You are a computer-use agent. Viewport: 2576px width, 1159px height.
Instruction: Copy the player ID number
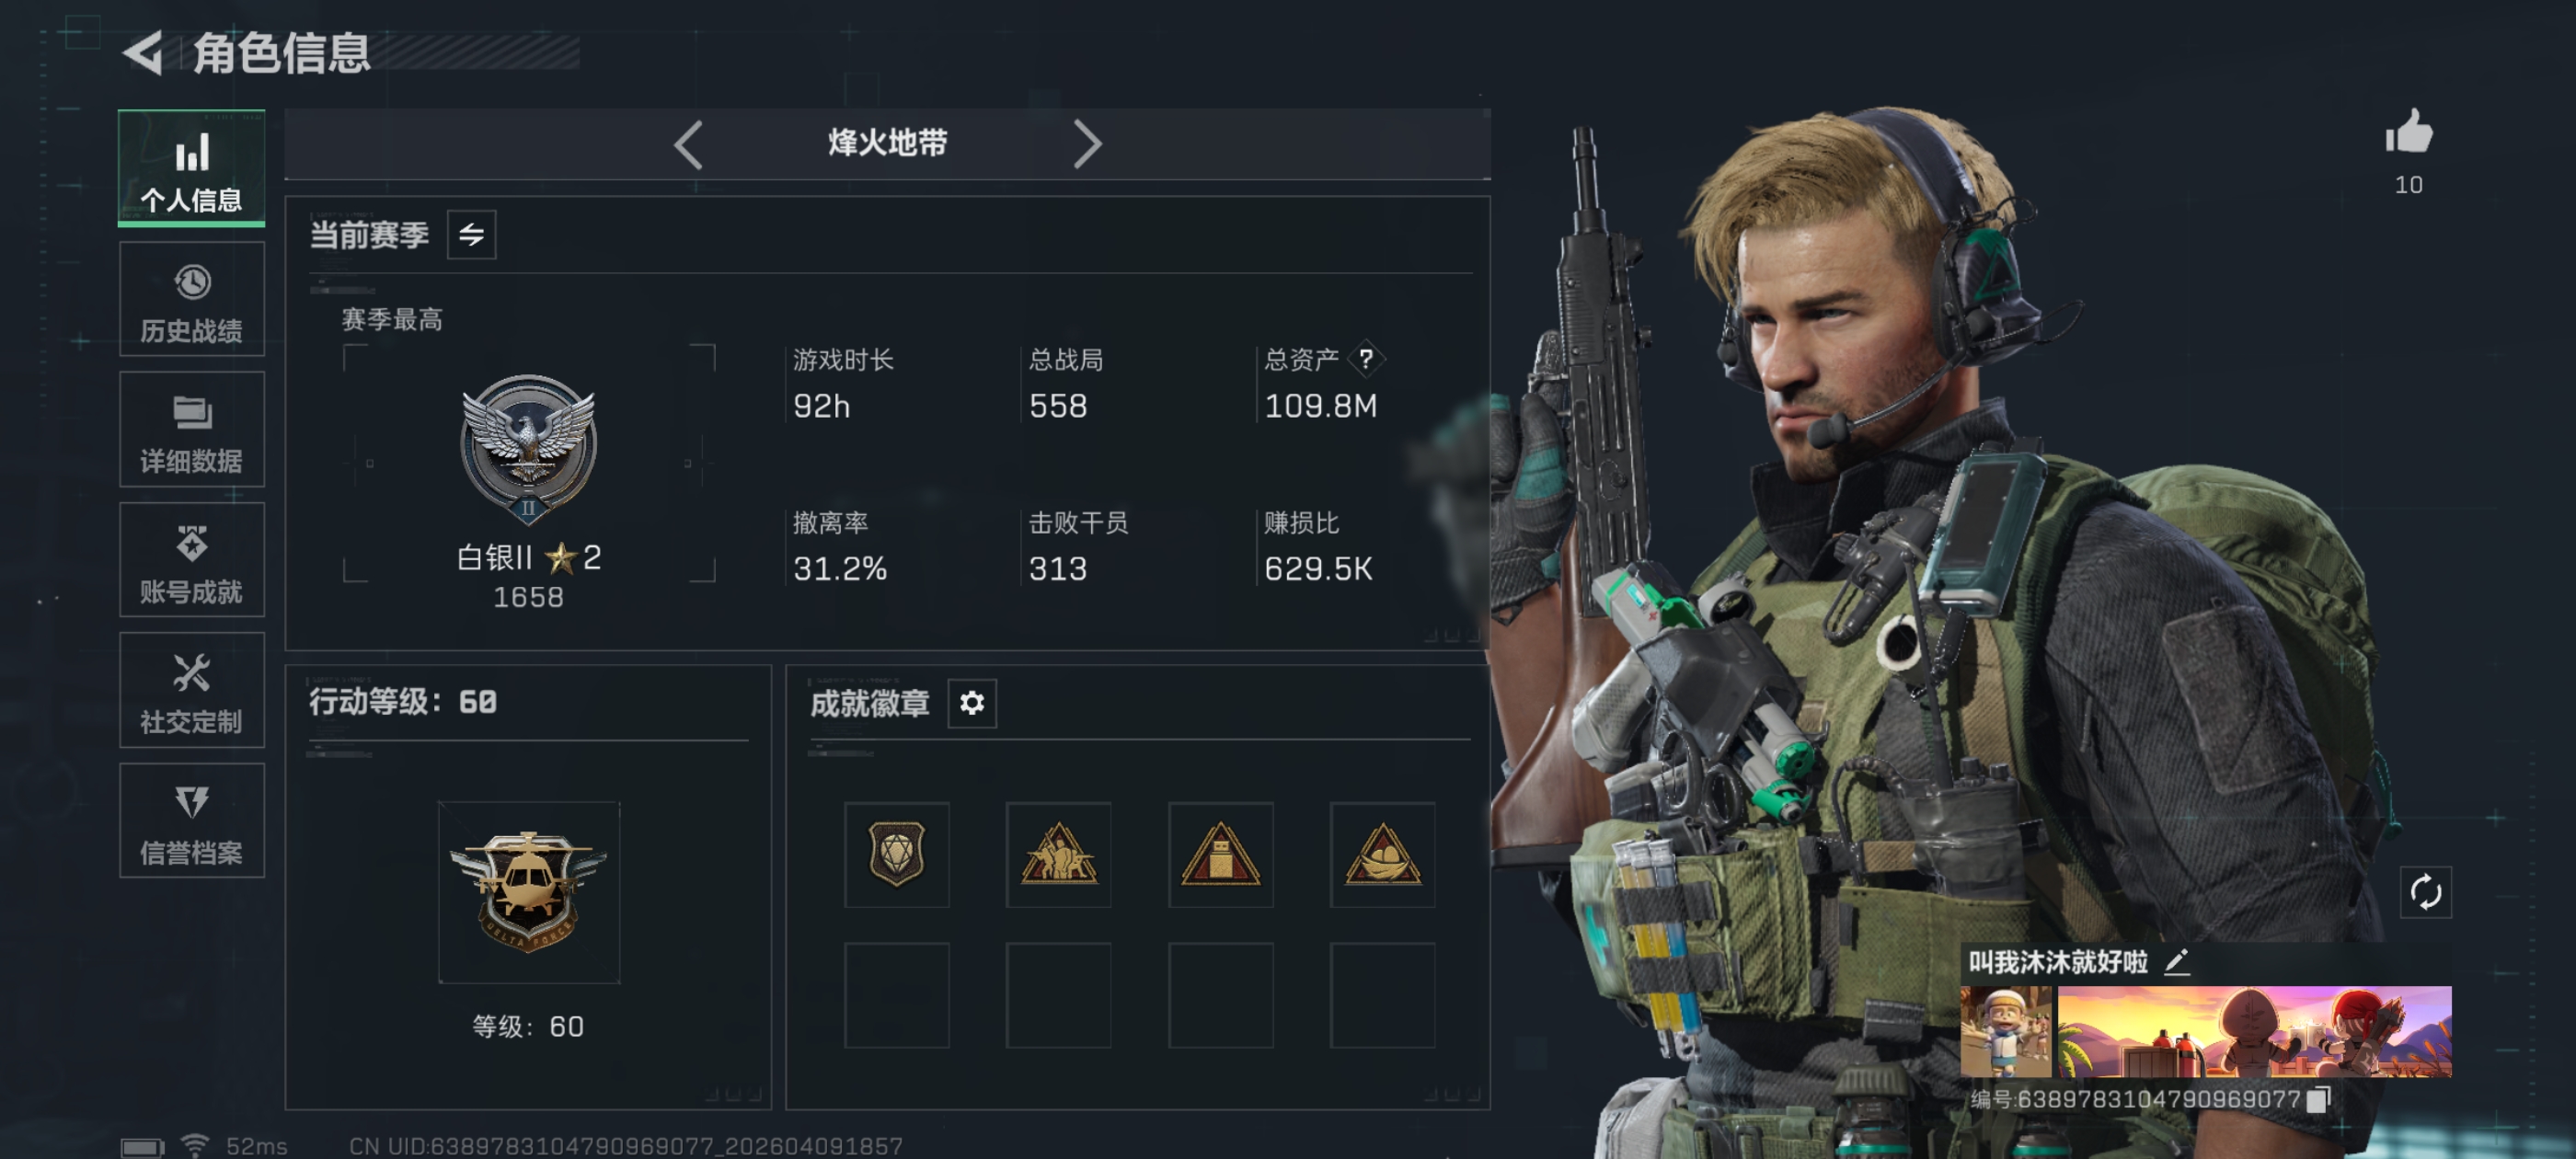[2318, 1099]
